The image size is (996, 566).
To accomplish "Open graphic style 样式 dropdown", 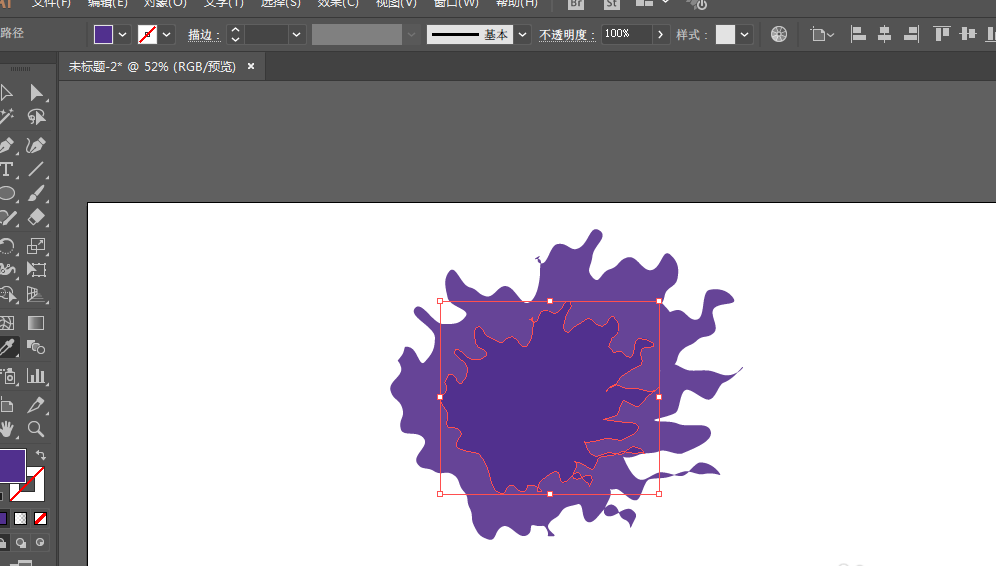I will coord(744,34).
